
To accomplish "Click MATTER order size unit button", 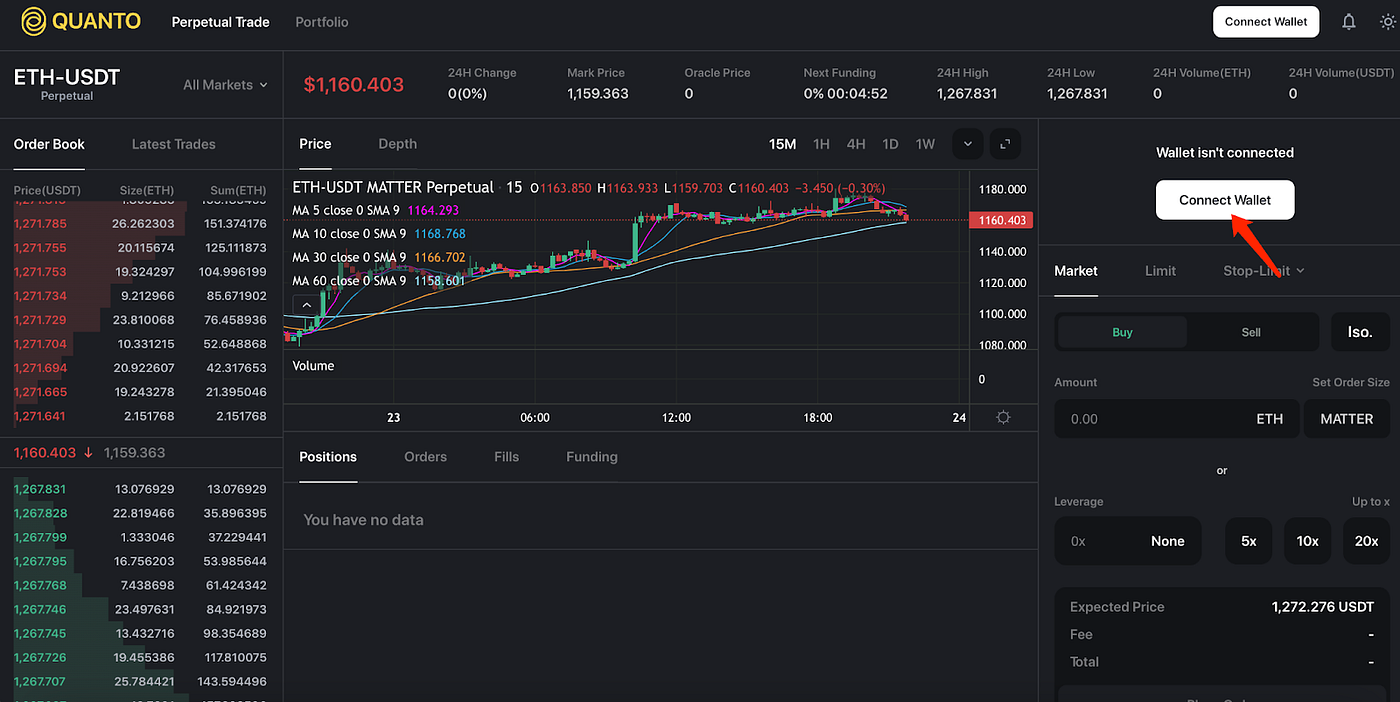I will pos(1346,419).
